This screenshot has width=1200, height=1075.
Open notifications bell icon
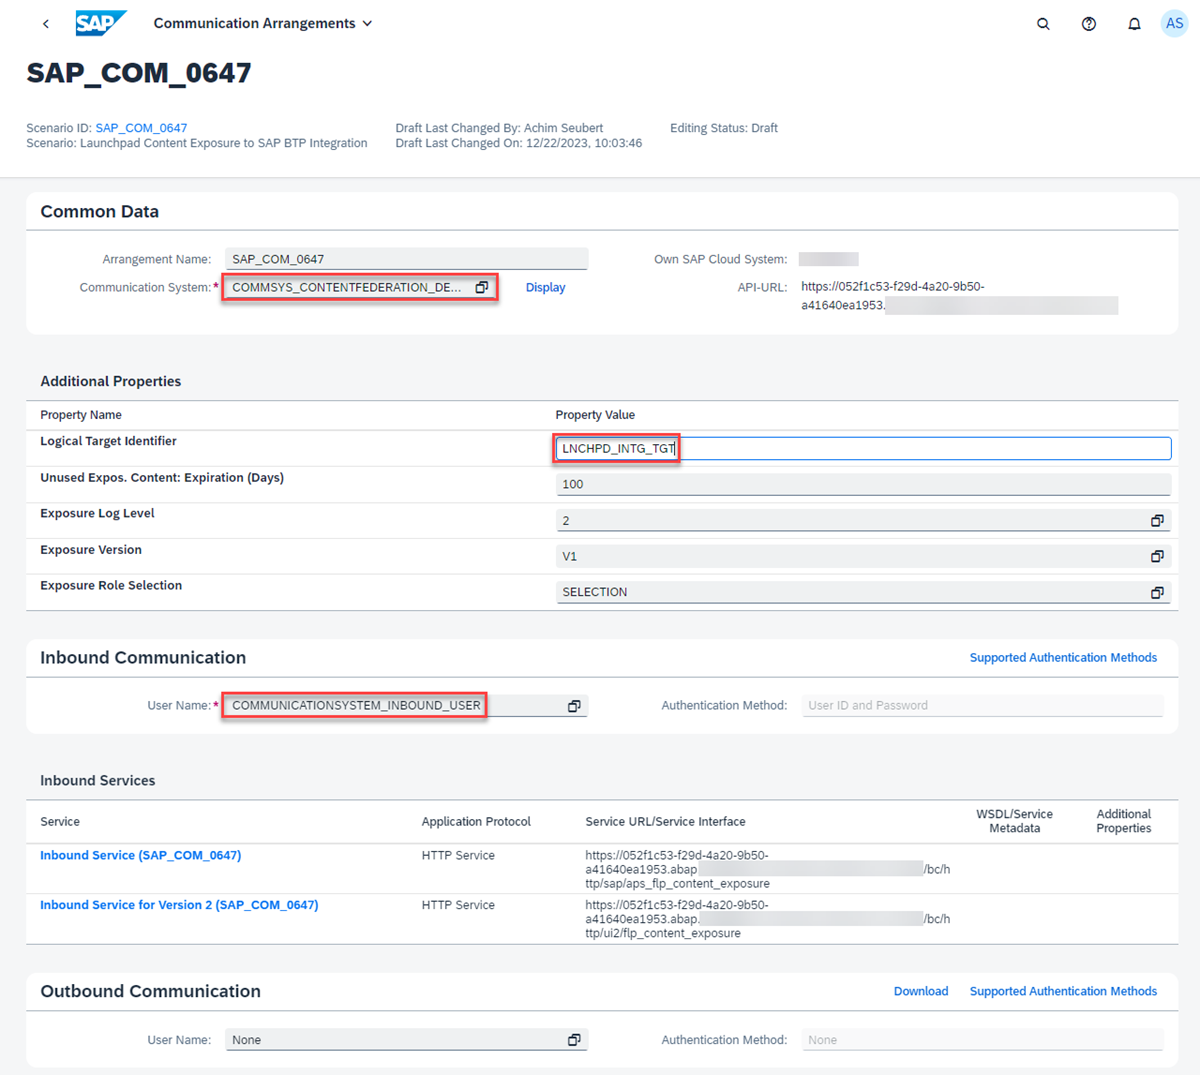(1134, 23)
